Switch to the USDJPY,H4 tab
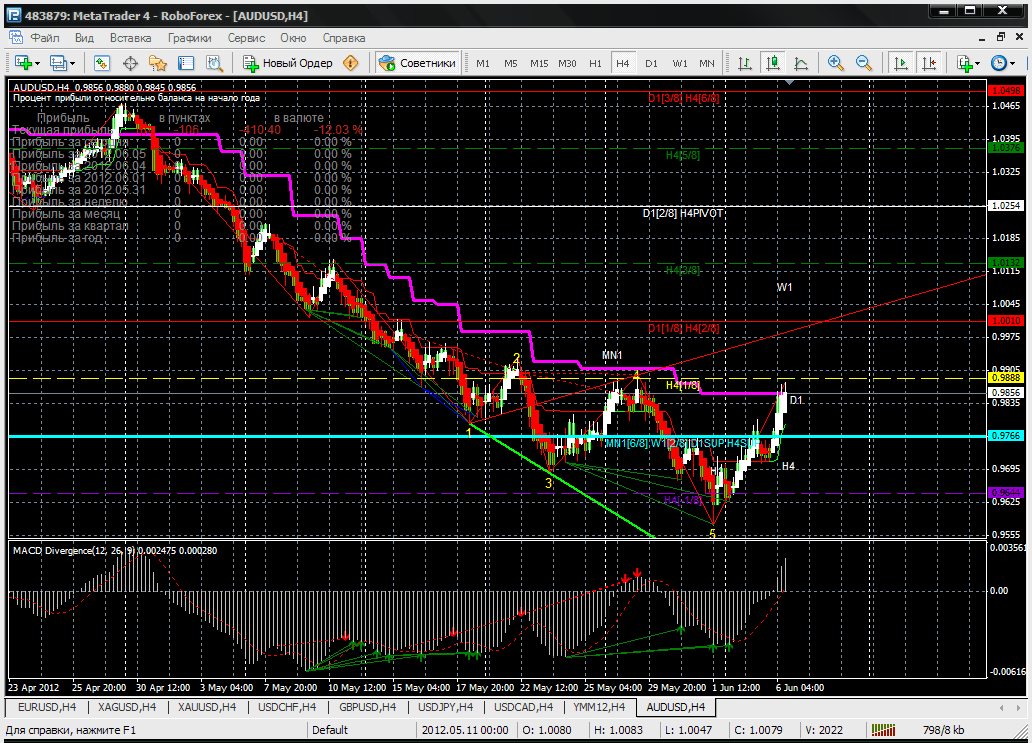Viewport: 1032px width, 743px height. 446,707
